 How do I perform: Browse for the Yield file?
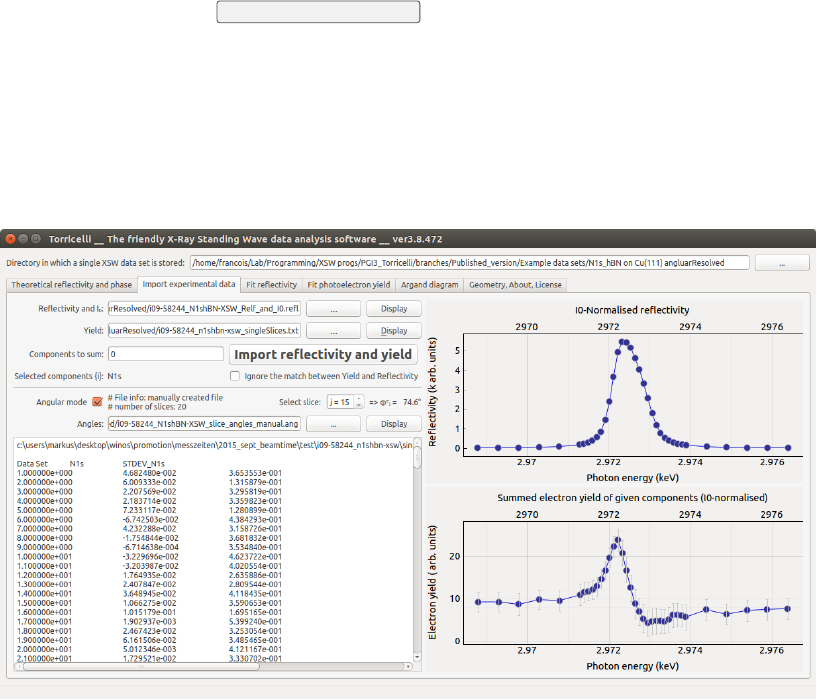(x=333, y=330)
